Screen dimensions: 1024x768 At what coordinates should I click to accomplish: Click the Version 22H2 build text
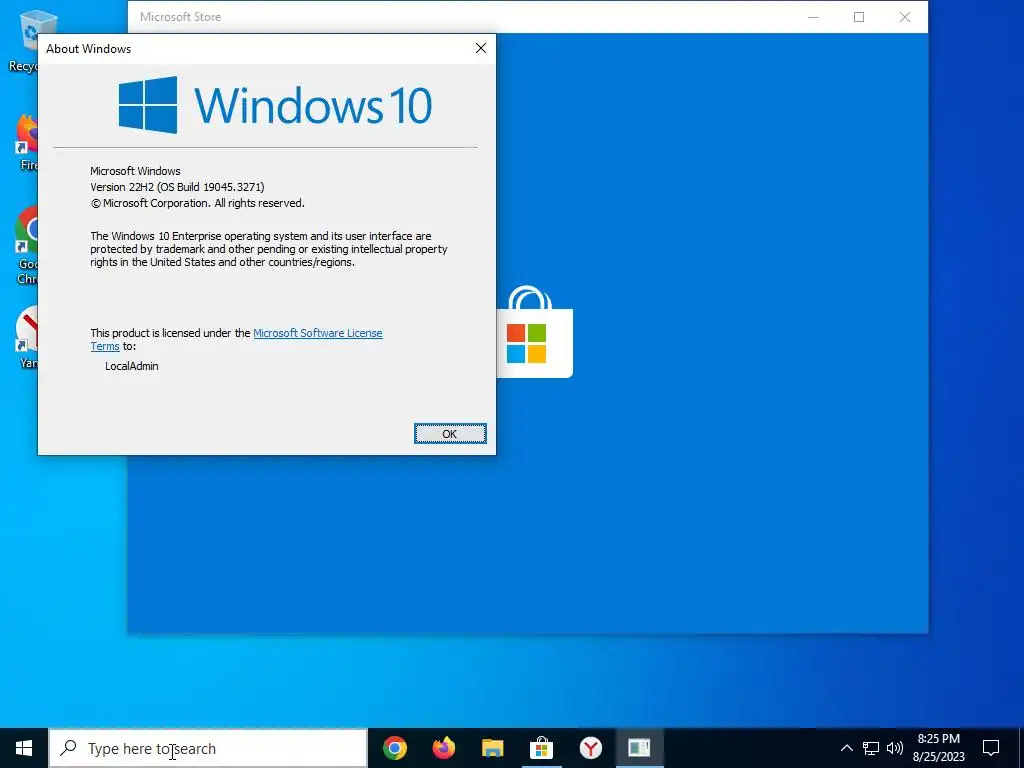pos(177,187)
